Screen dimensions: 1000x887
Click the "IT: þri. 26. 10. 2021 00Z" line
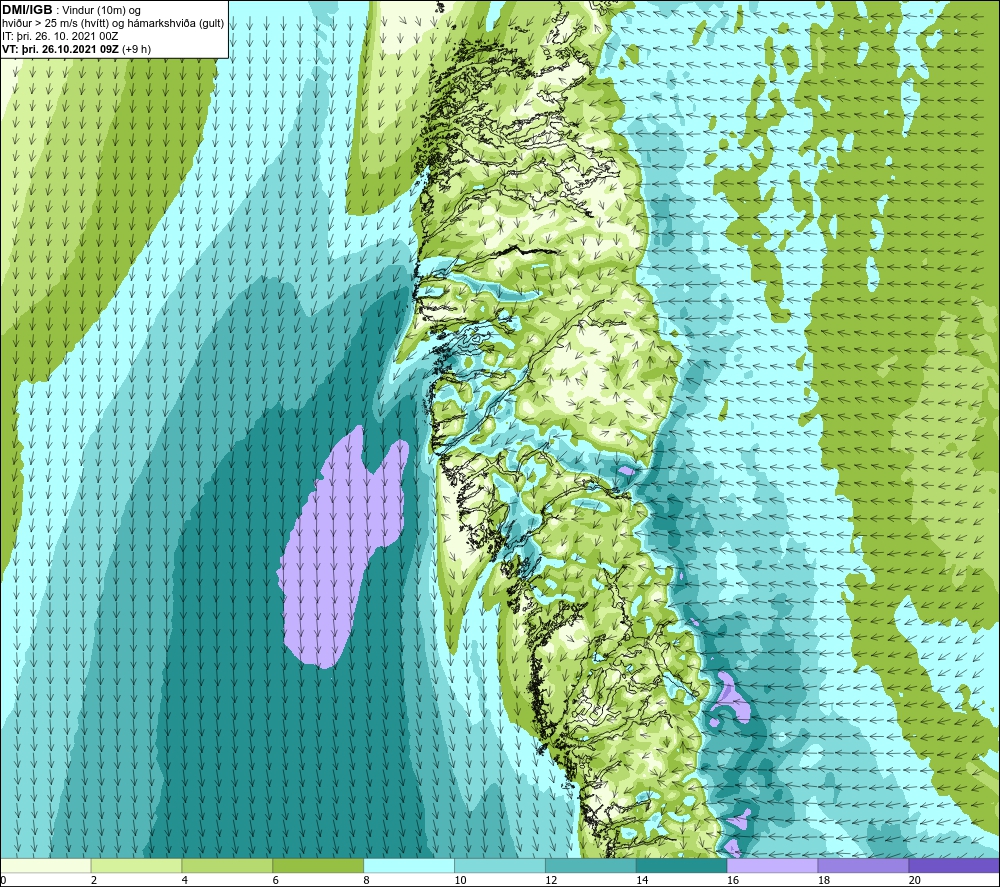tap(61, 36)
